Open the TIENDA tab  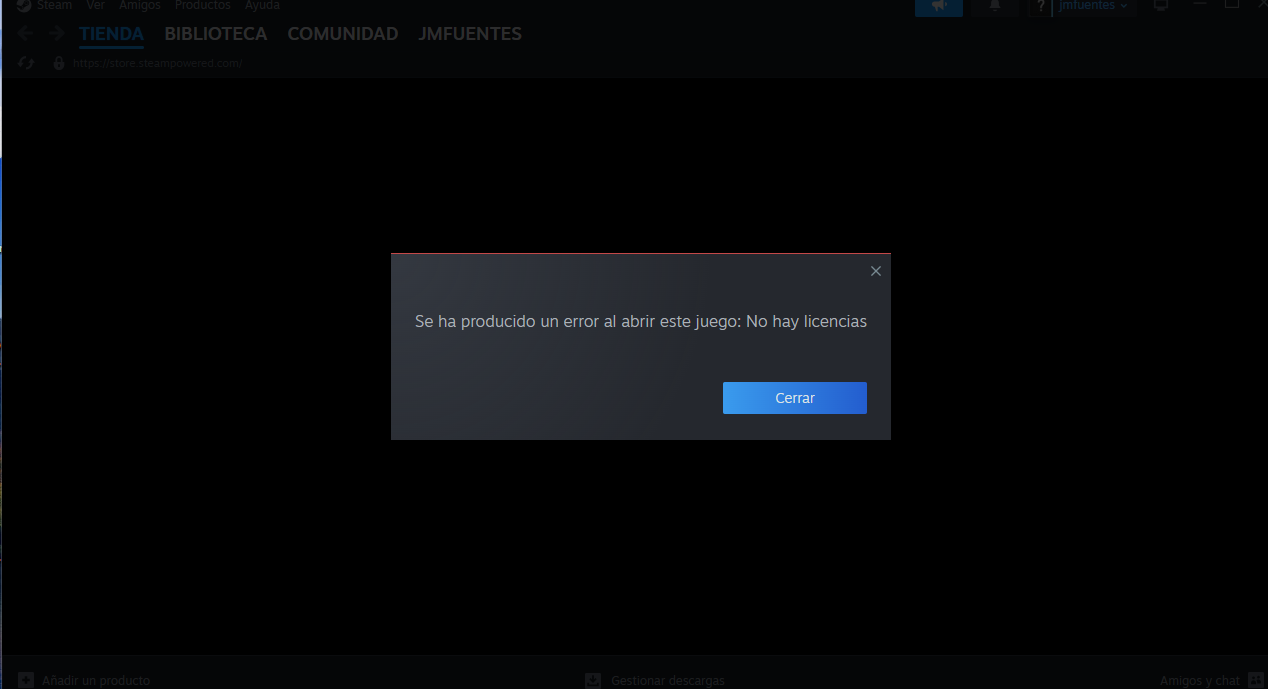[x=111, y=34]
